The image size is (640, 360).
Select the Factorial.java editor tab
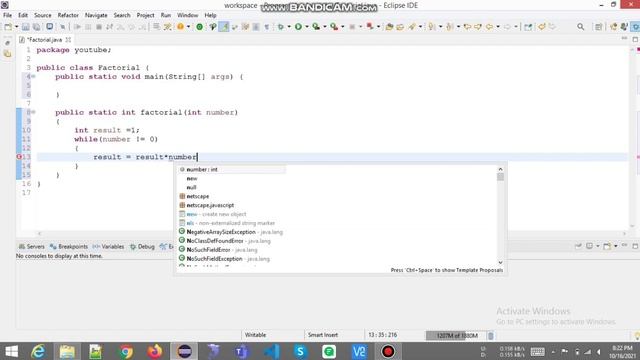(x=44, y=40)
